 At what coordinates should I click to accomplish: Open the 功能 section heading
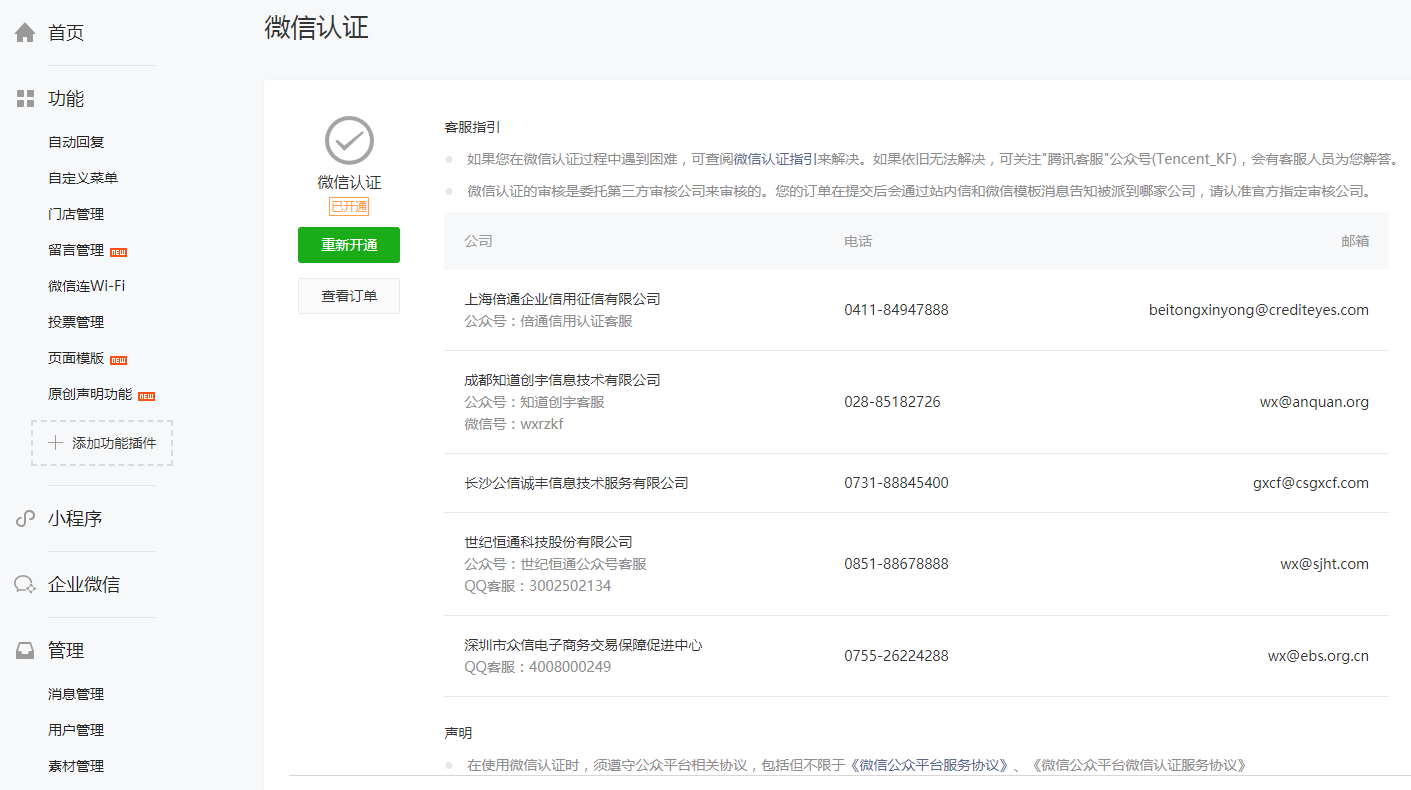click(x=66, y=99)
